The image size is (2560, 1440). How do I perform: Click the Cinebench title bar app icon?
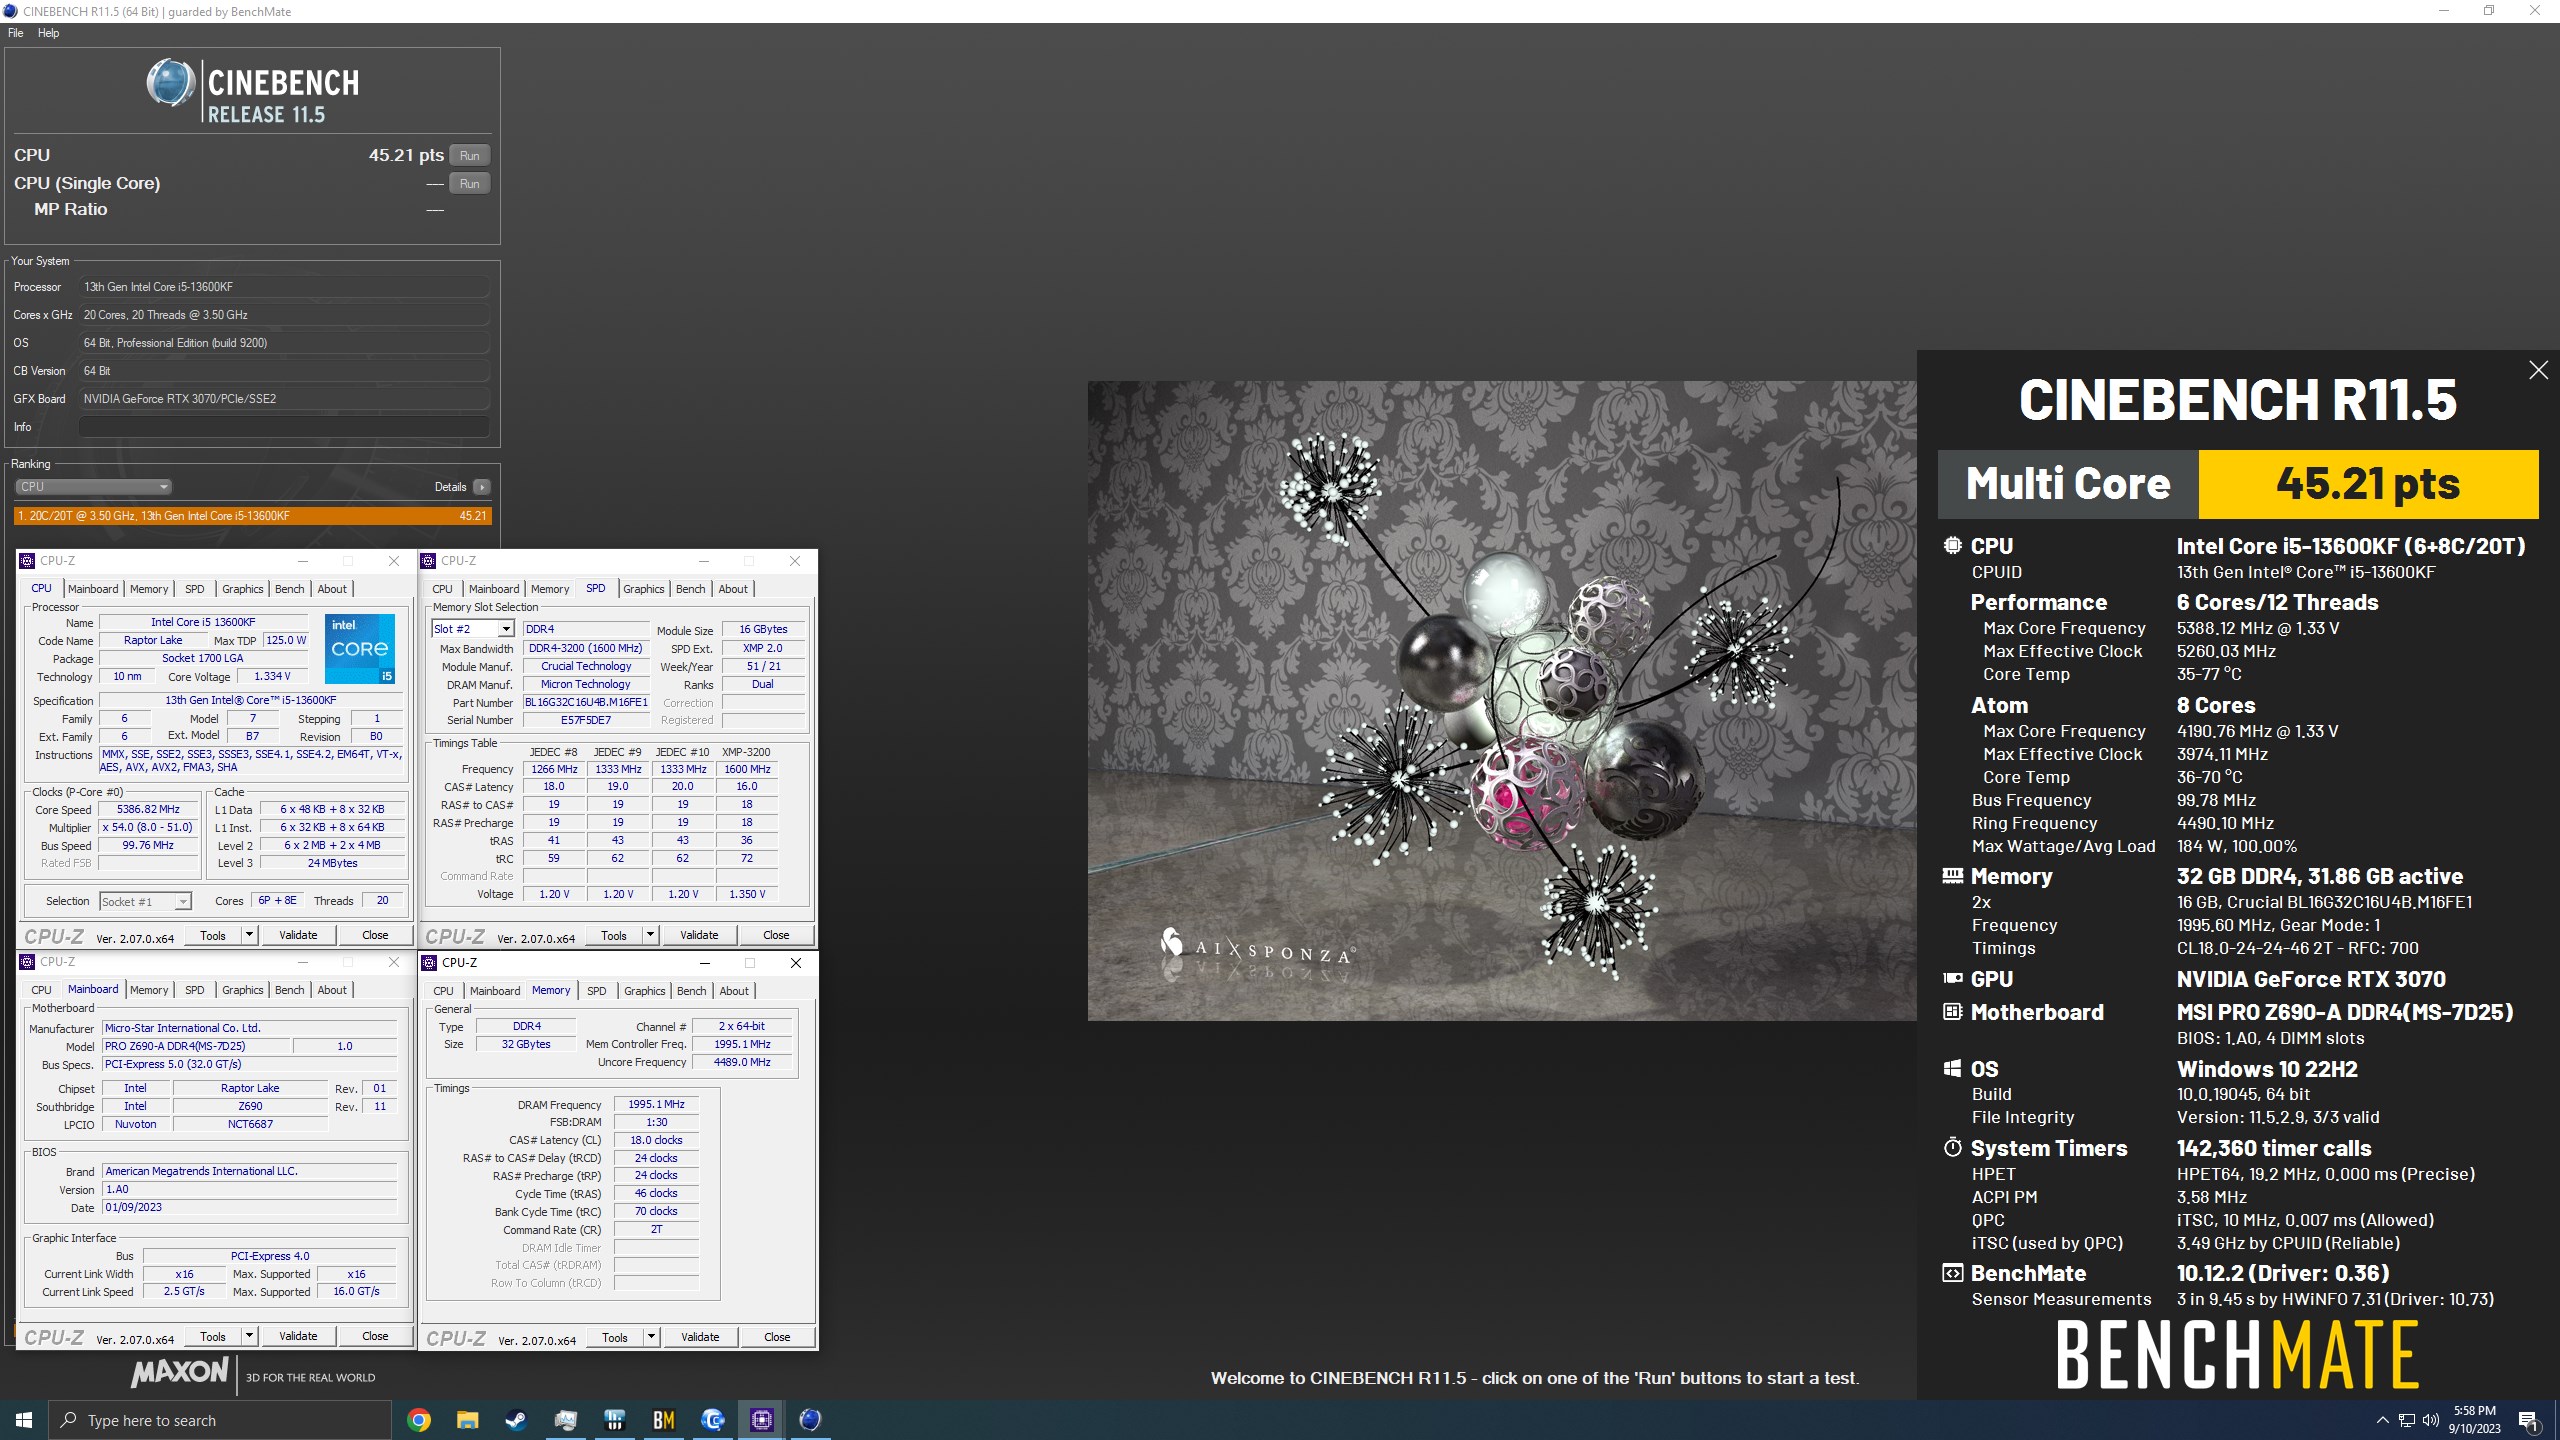[x=10, y=11]
